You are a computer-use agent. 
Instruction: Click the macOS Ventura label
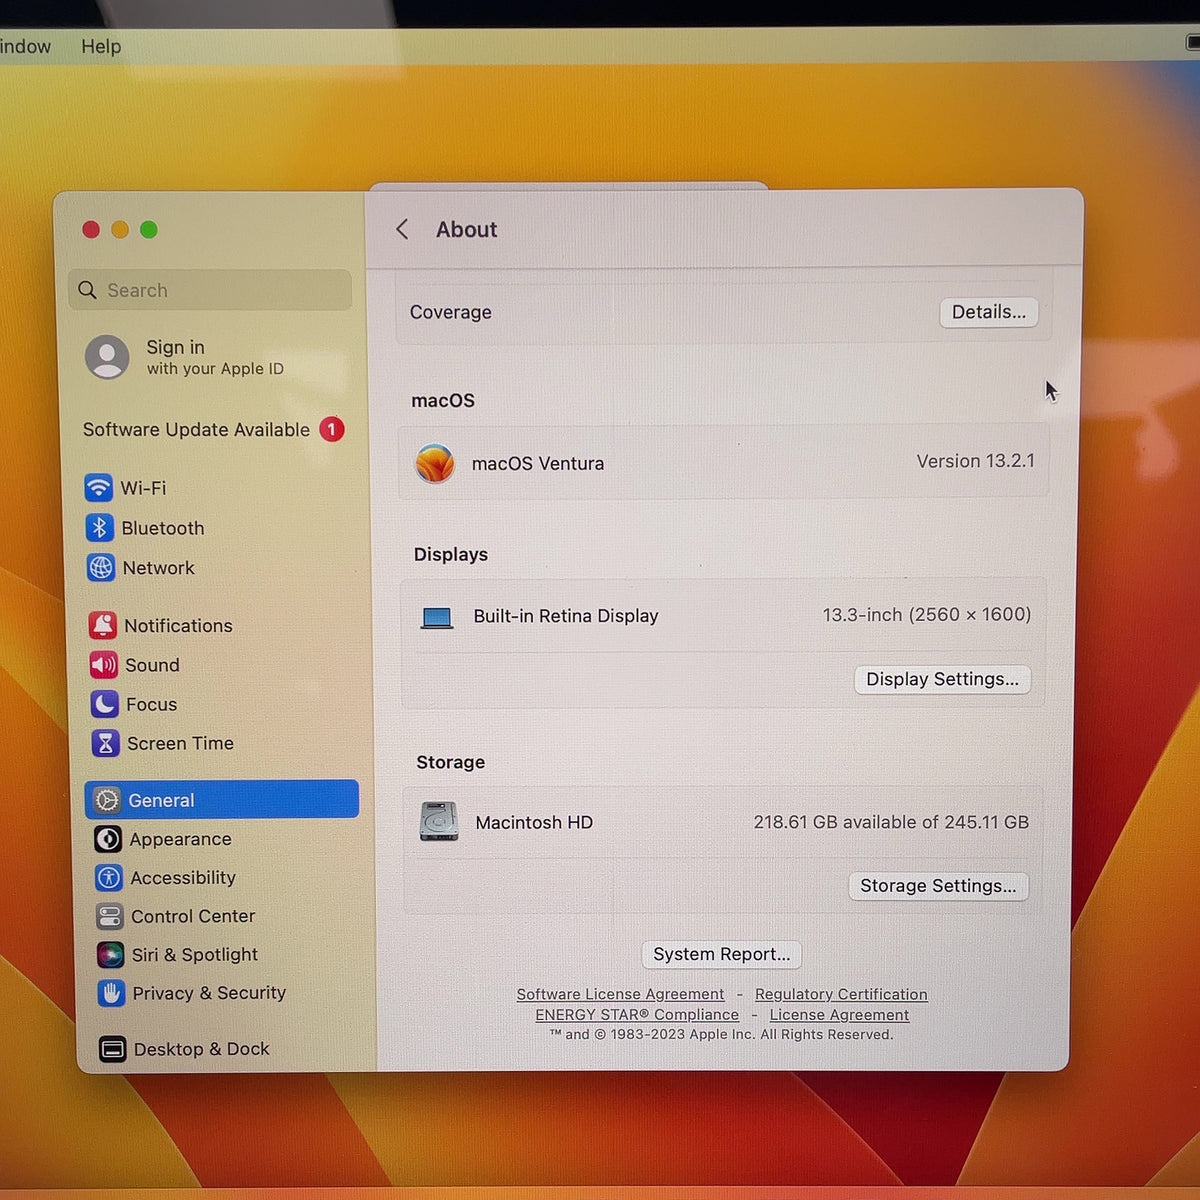tap(538, 464)
